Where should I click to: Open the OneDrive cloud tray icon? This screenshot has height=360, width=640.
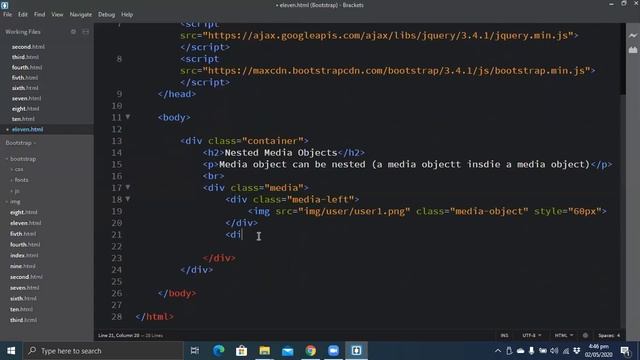click(520, 351)
